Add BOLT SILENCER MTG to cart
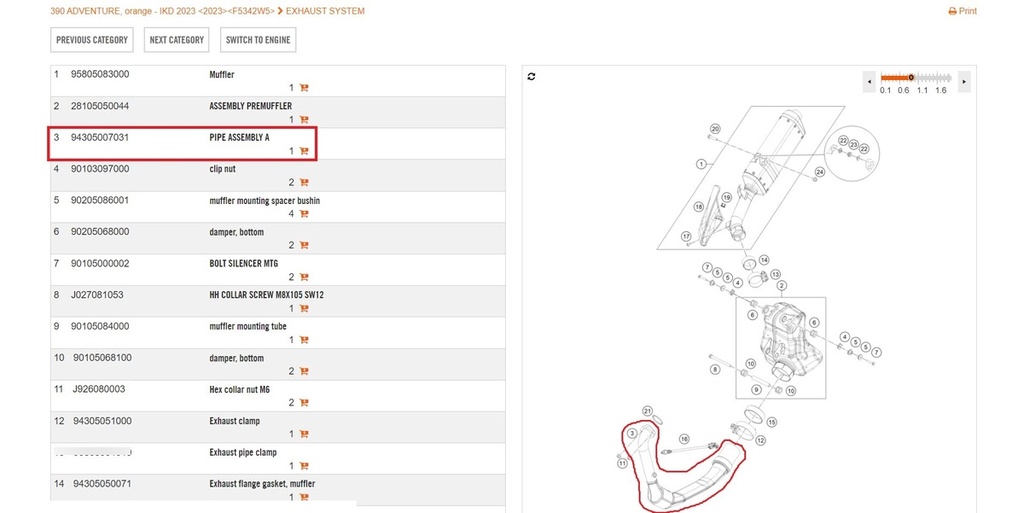 click(x=304, y=277)
